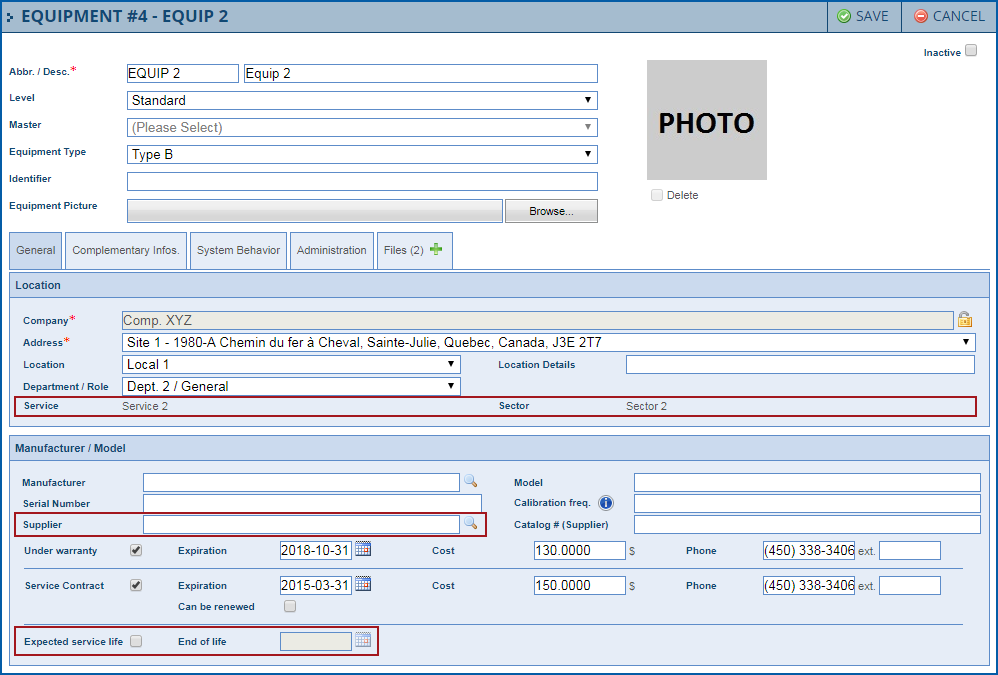
Task: Open the Department / Role dropdown
Action: [292, 386]
